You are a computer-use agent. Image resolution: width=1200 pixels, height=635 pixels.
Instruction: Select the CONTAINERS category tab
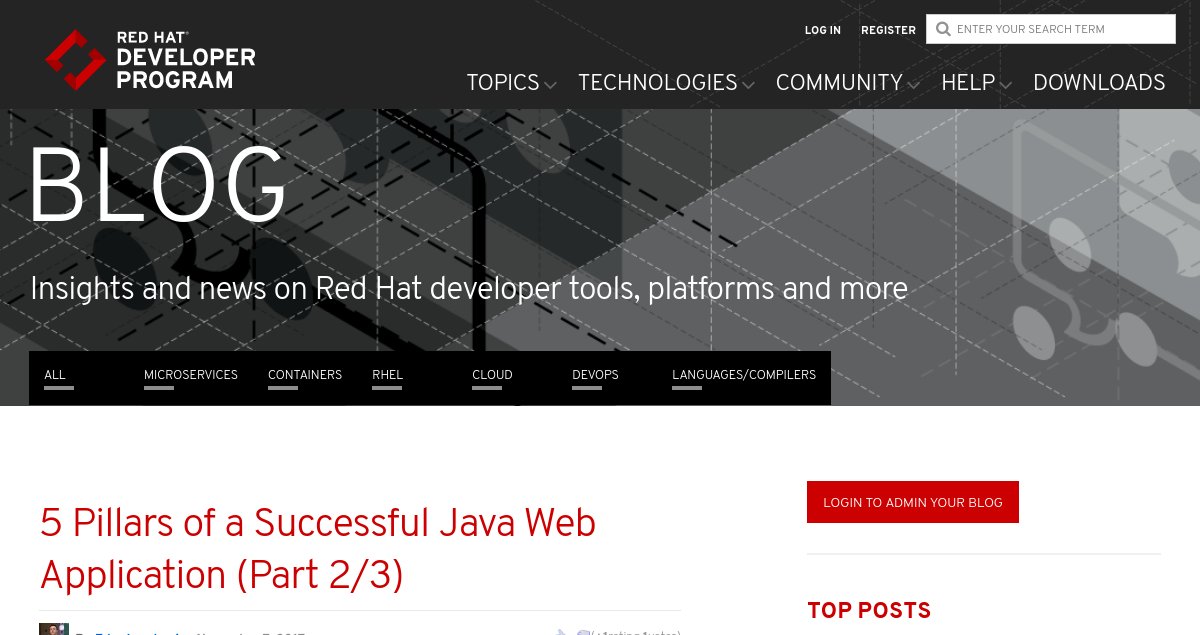[305, 375]
